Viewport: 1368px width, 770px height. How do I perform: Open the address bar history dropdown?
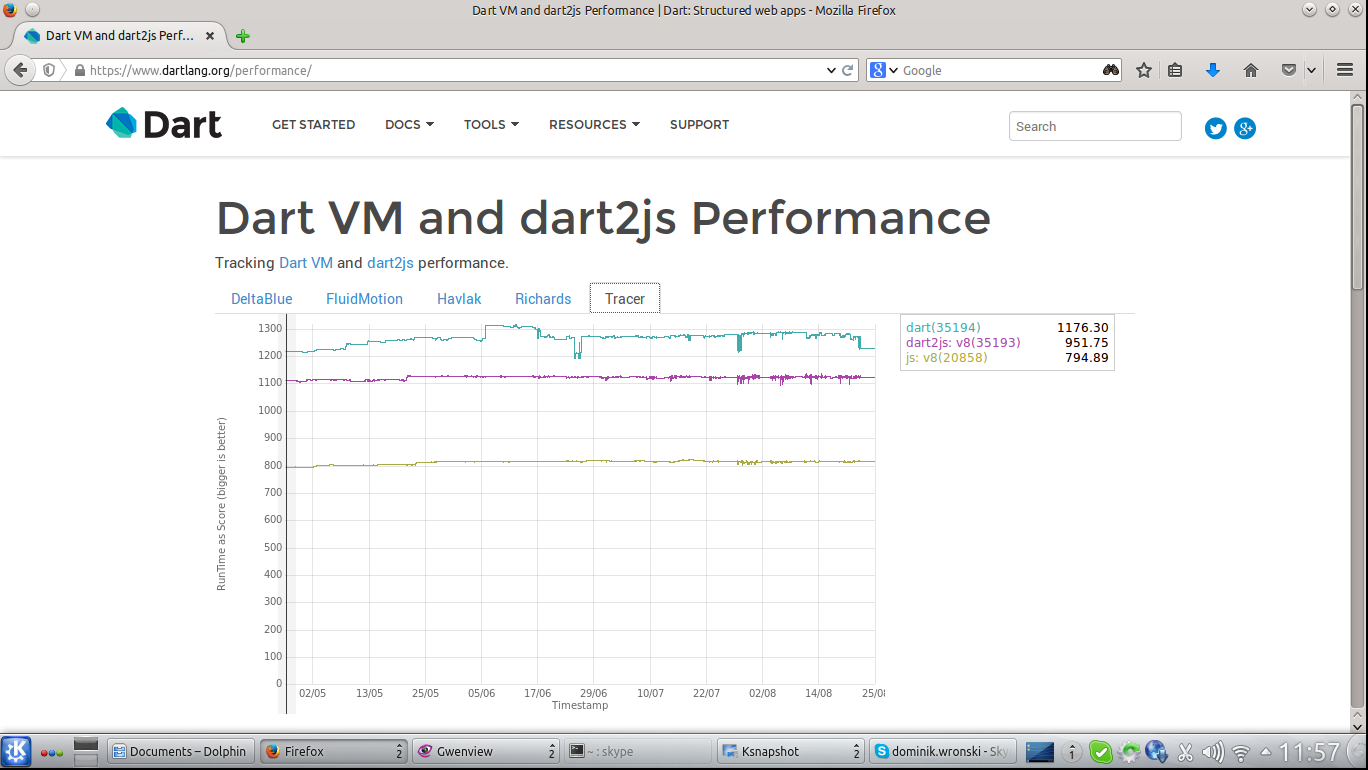click(831, 70)
